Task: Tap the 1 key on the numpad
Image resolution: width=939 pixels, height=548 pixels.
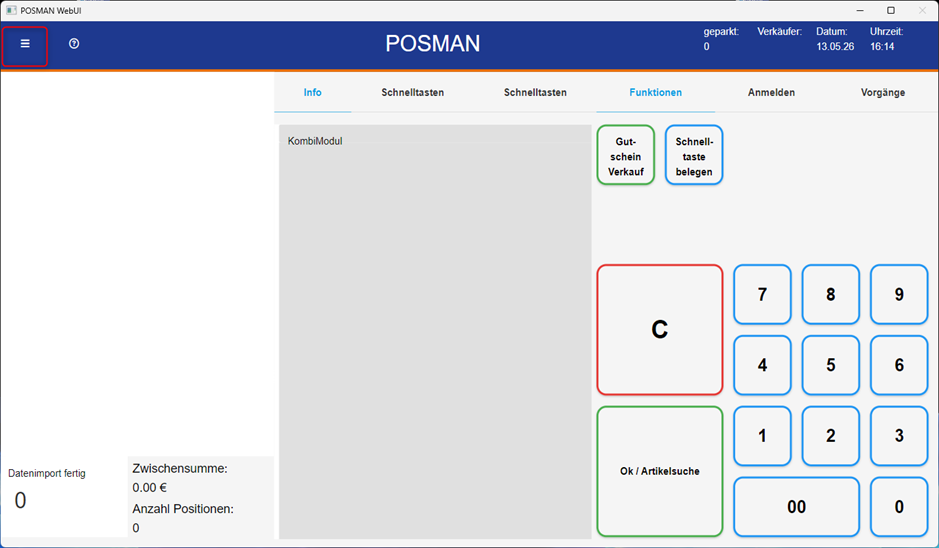Action: click(762, 436)
